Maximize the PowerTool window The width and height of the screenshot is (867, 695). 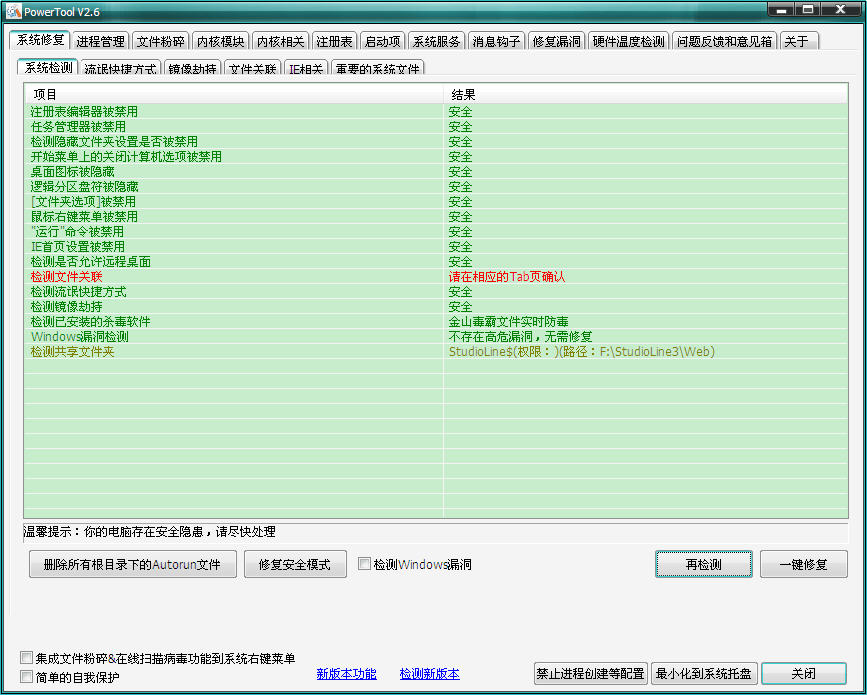tap(808, 9)
